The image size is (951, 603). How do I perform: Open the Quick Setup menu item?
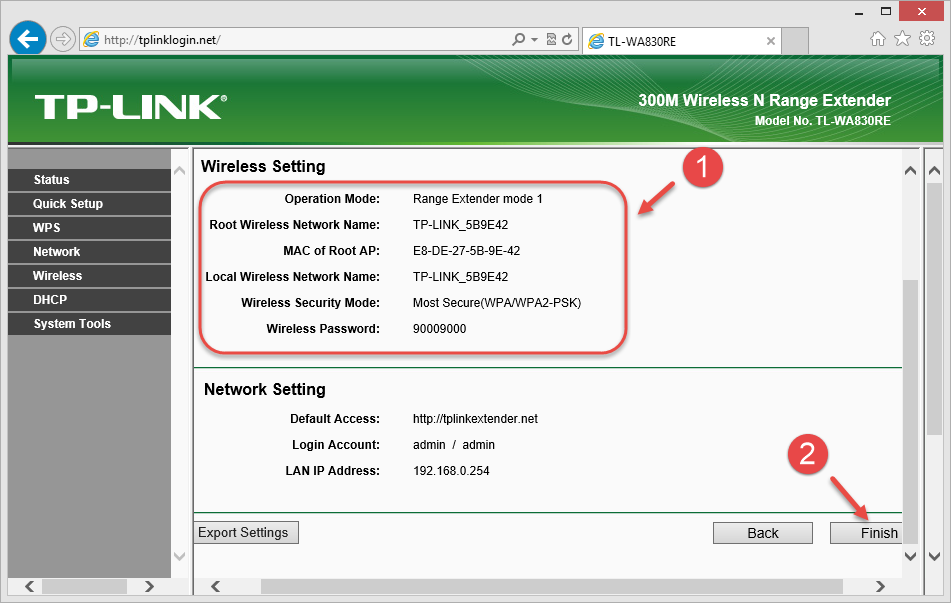(90, 204)
